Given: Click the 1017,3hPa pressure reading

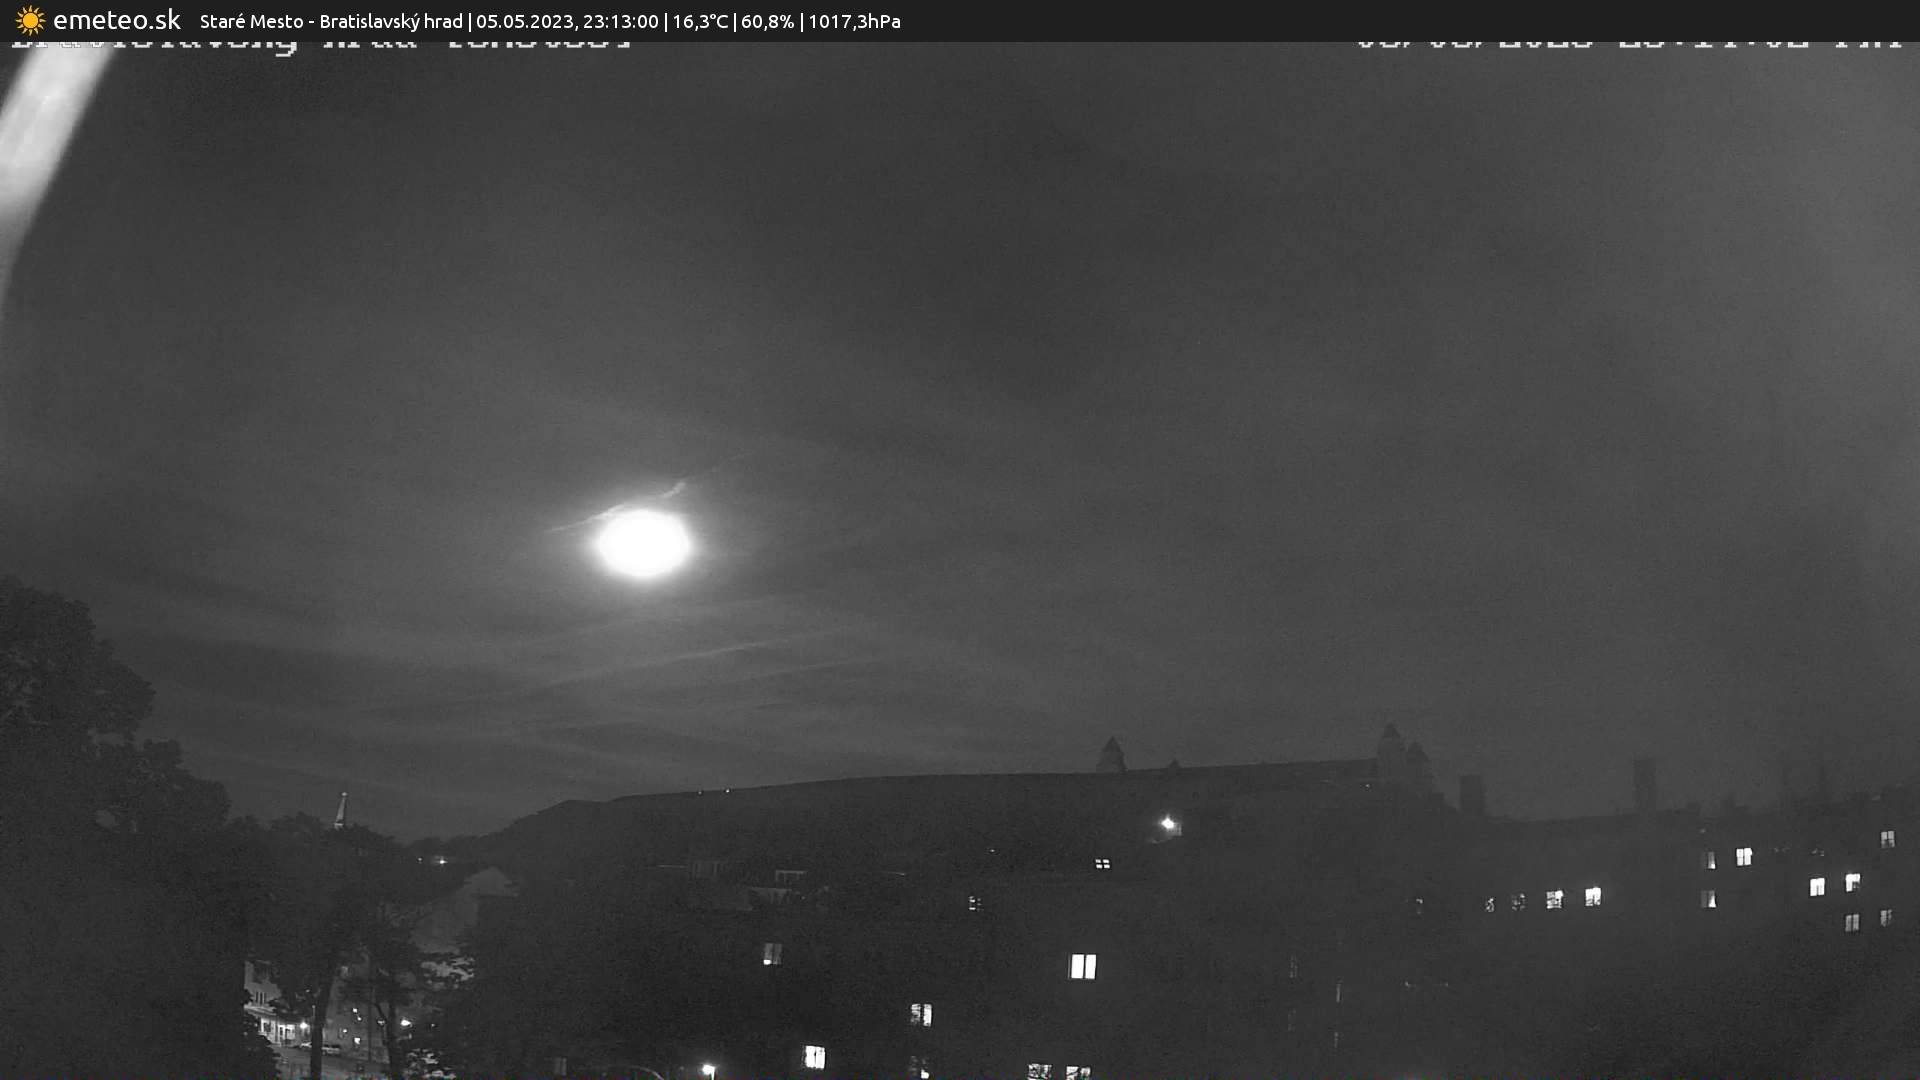Looking at the screenshot, I should point(854,21).
